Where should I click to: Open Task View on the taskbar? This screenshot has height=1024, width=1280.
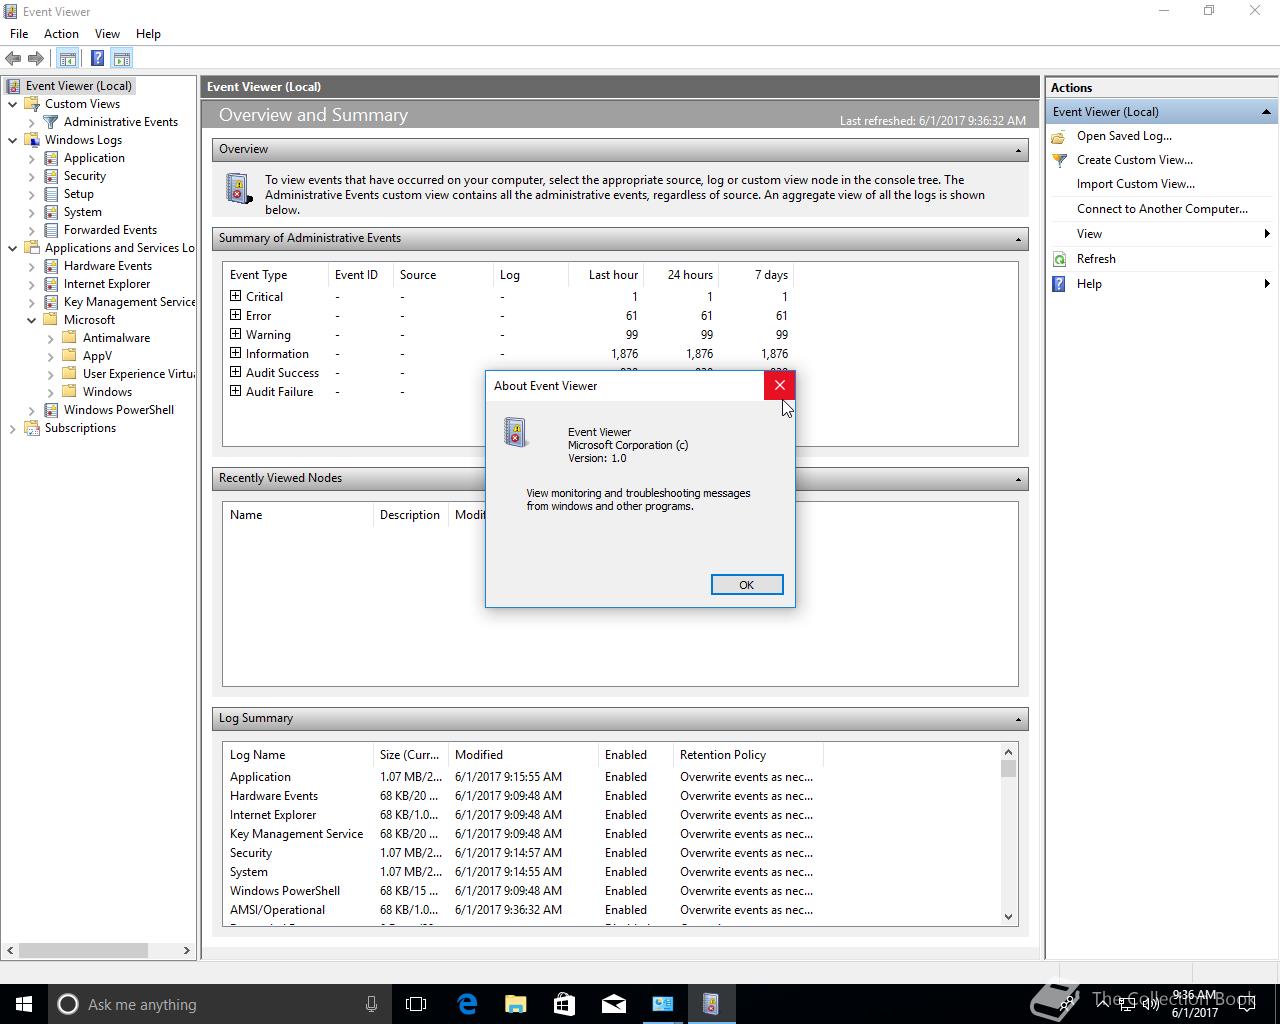click(416, 1004)
